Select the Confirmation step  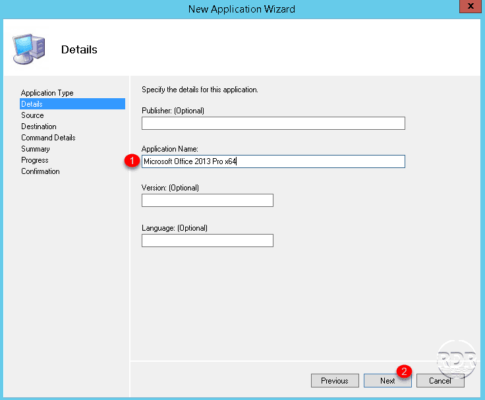click(40, 171)
